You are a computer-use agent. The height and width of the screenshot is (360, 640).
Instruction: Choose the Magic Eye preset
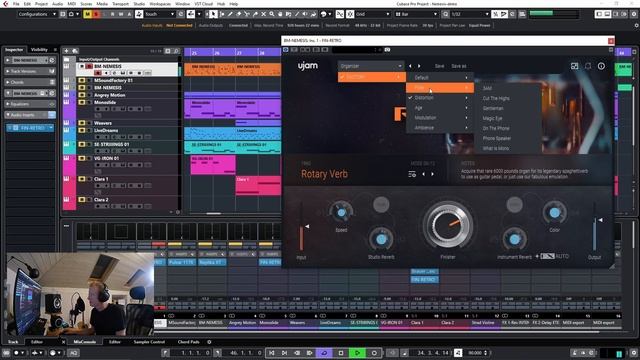[x=492, y=118]
